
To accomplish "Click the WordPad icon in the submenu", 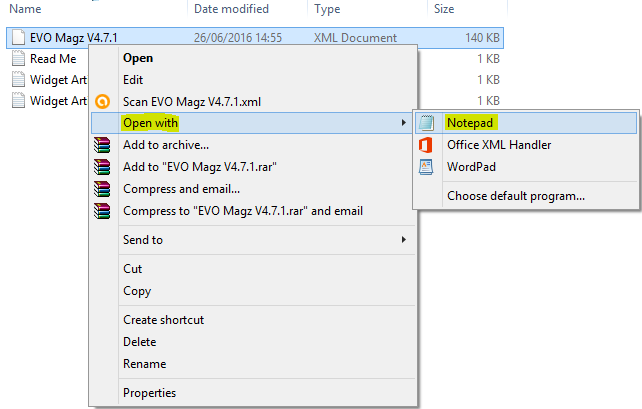I will point(426,167).
